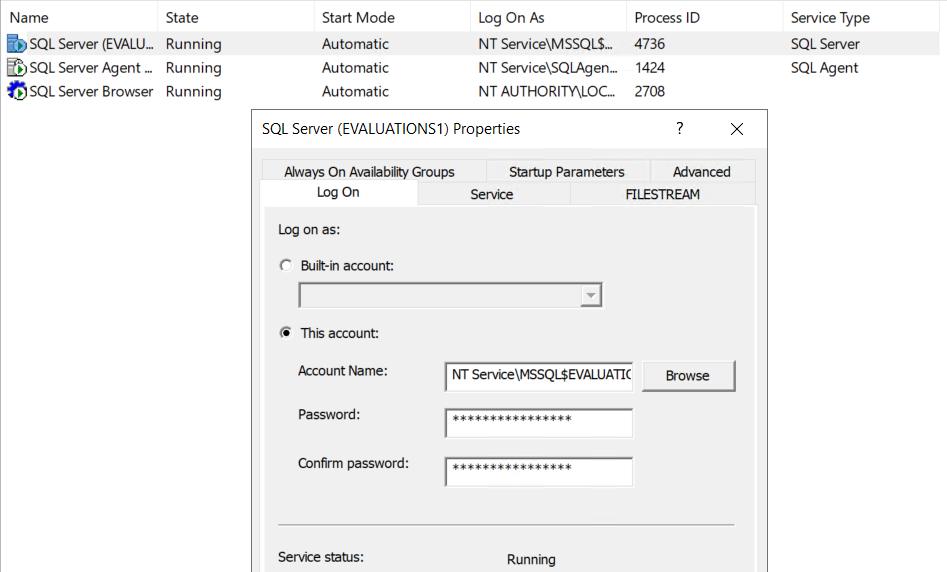Select the SQL Server Browser row name
This screenshot has height=572, width=947.
(91, 91)
